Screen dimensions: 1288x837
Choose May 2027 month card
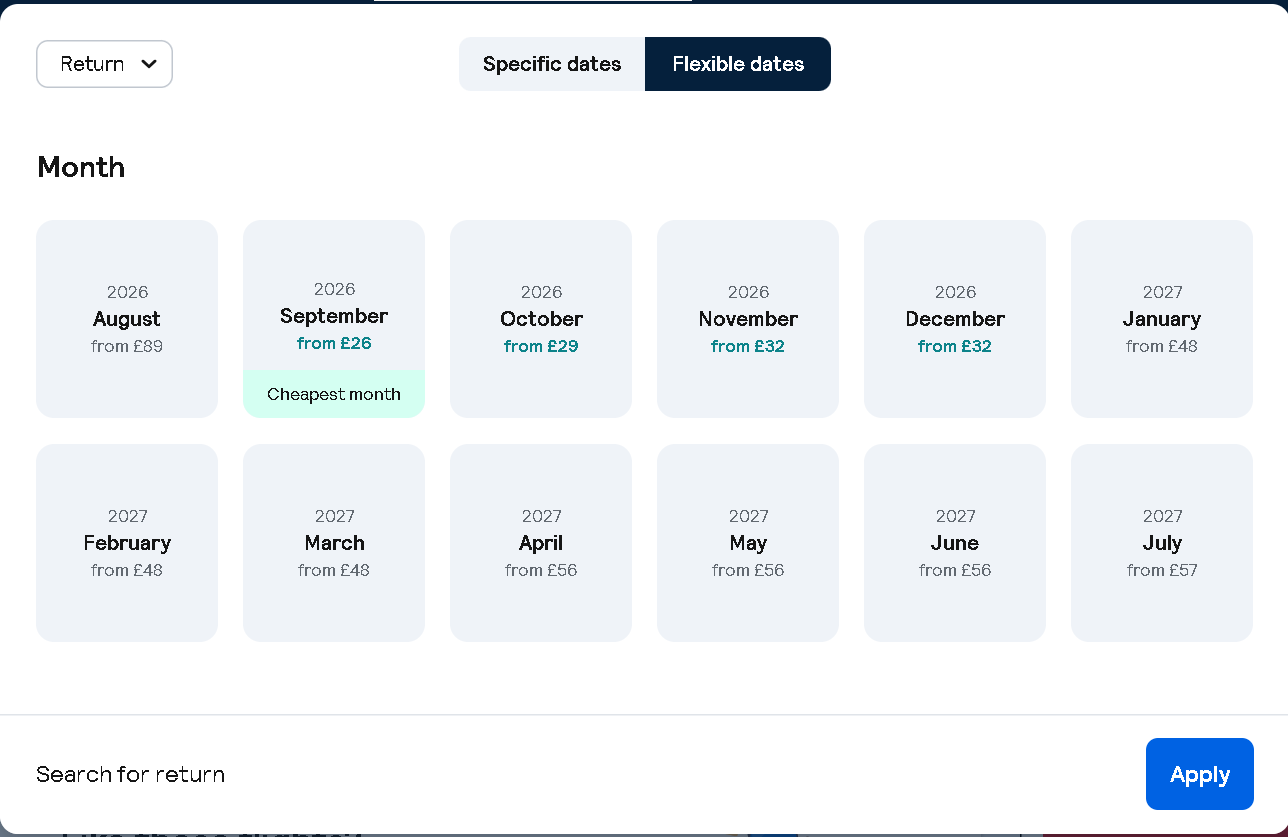748,543
